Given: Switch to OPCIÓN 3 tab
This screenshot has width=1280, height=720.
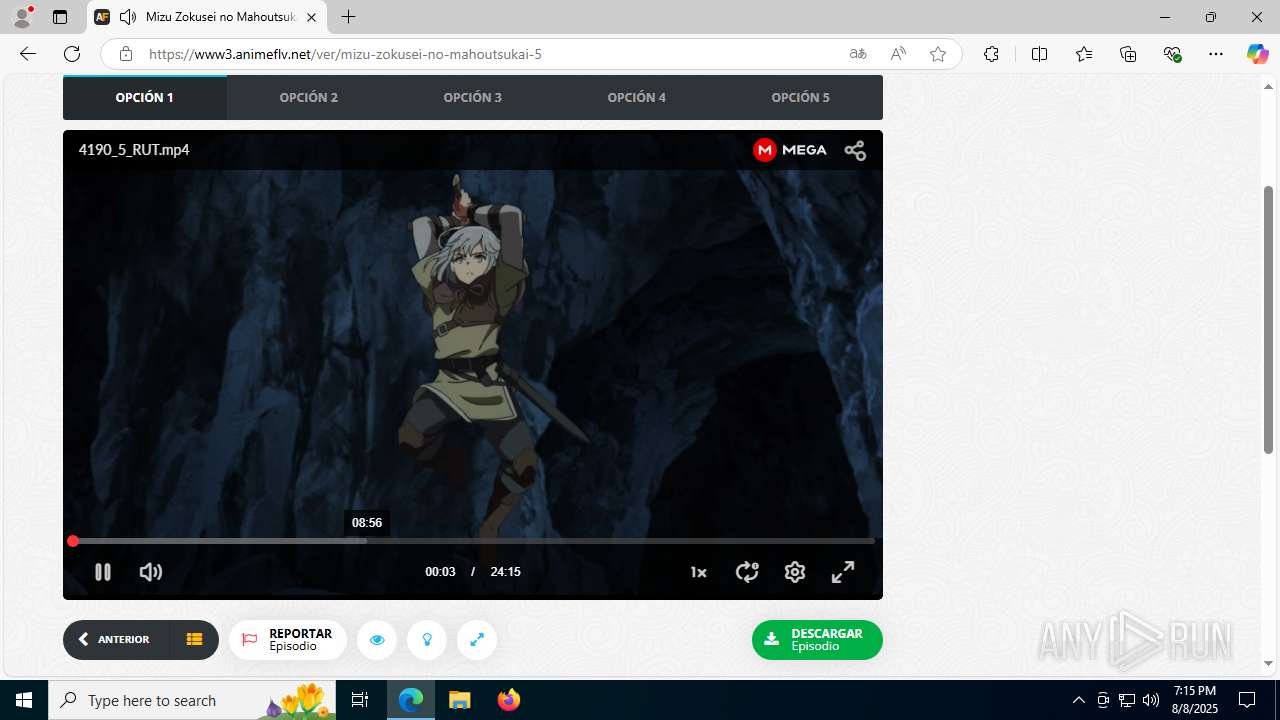Looking at the screenshot, I should [473, 97].
